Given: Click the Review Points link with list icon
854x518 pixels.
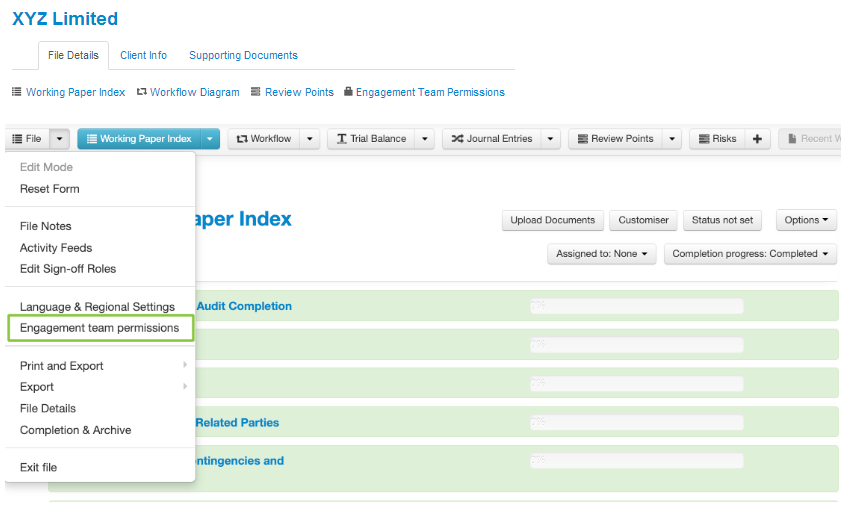Looking at the screenshot, I should pyautogui.click(x=291, y=92).
